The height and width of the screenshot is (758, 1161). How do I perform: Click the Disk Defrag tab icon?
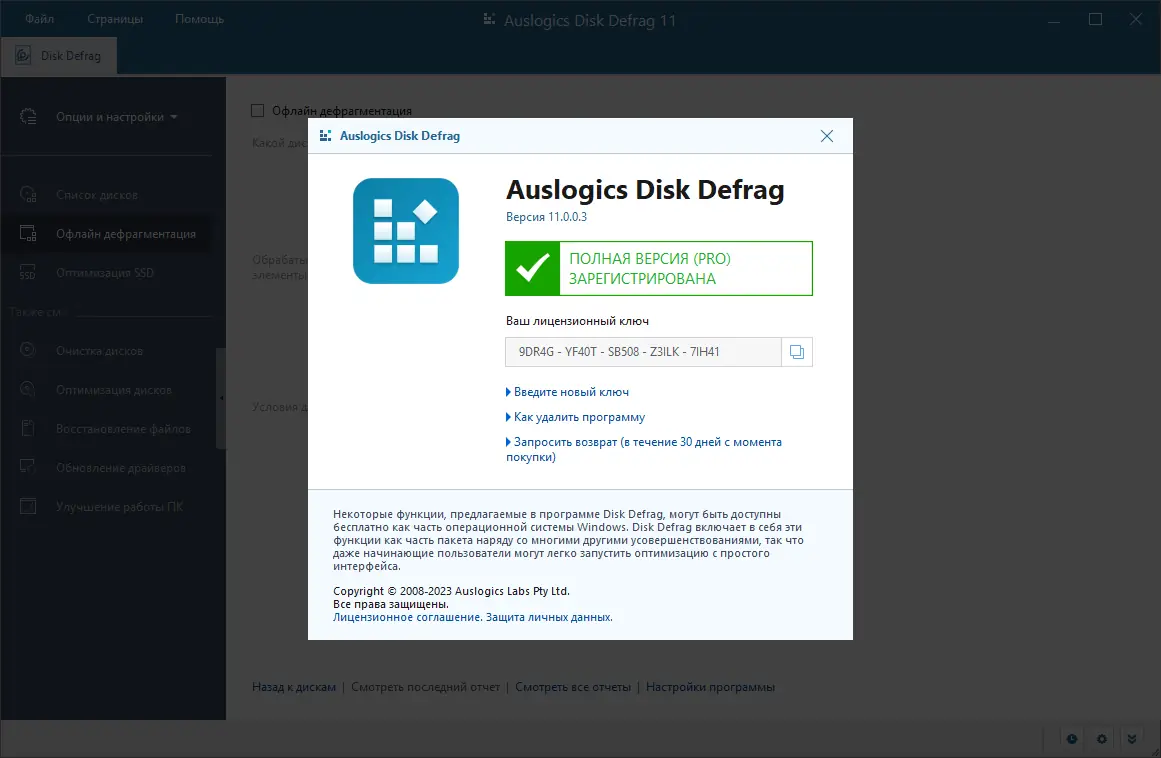pos(23,56)
